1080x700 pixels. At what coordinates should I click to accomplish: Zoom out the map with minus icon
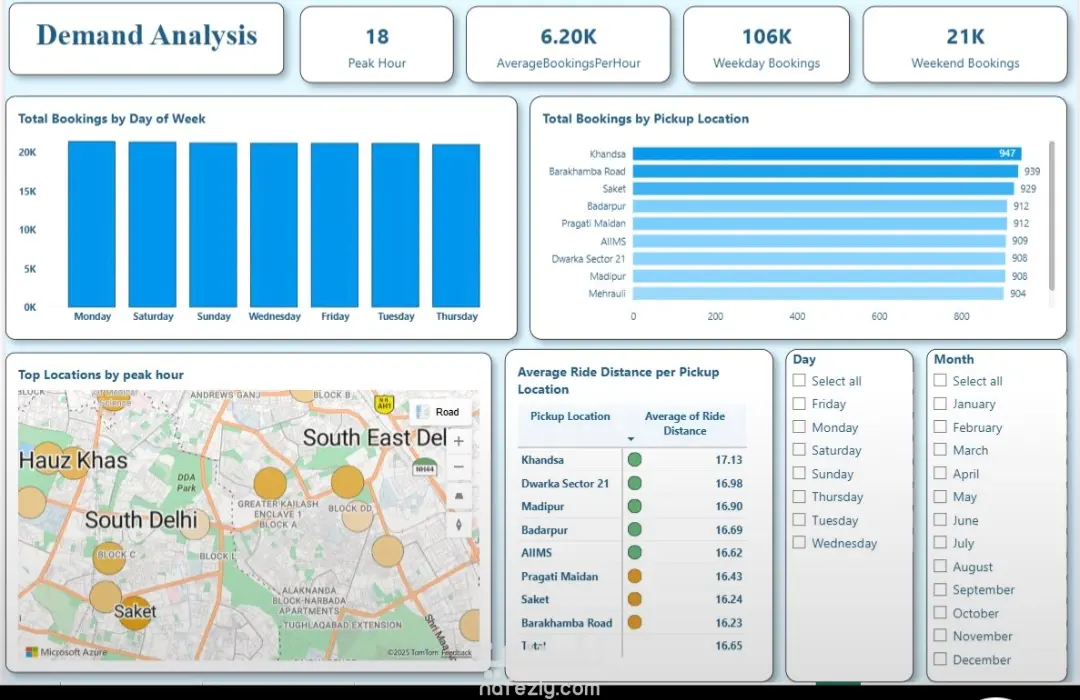(x=459, y=467)
